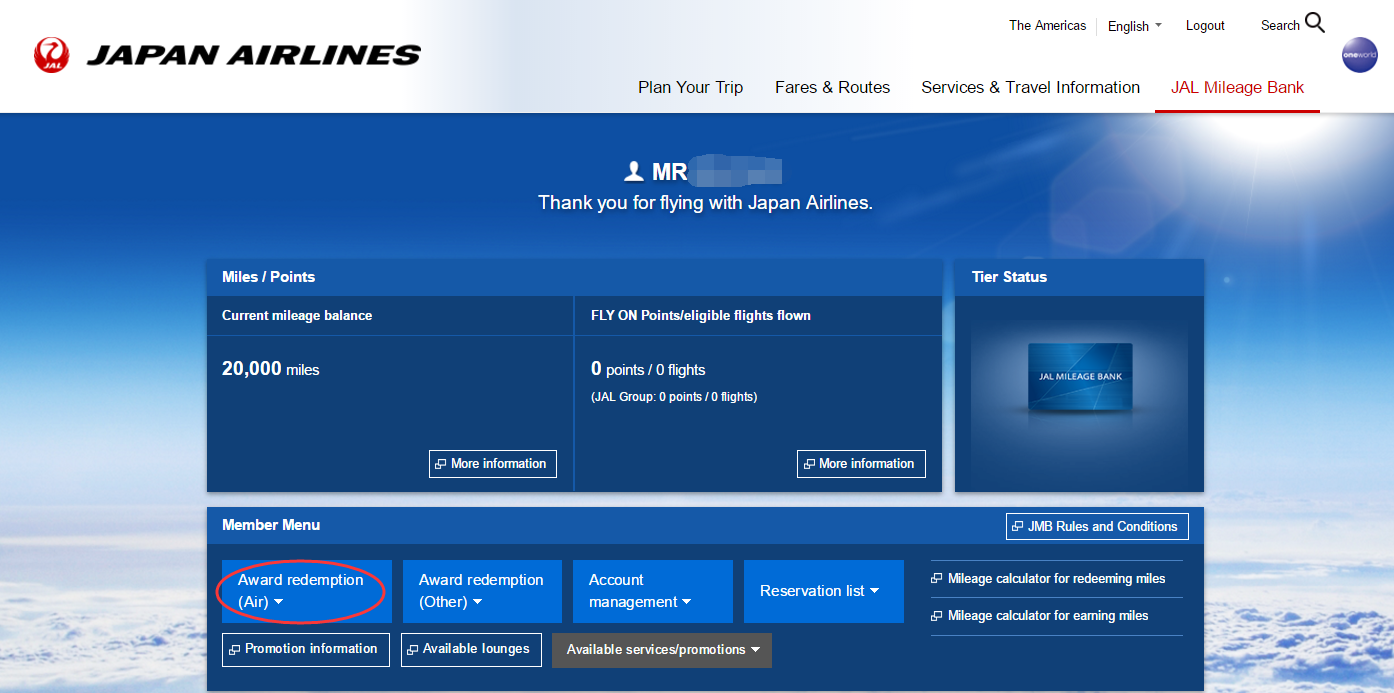Click the Japan Airlines crane logo
The image size is (1394, 693).
(51, 55)
